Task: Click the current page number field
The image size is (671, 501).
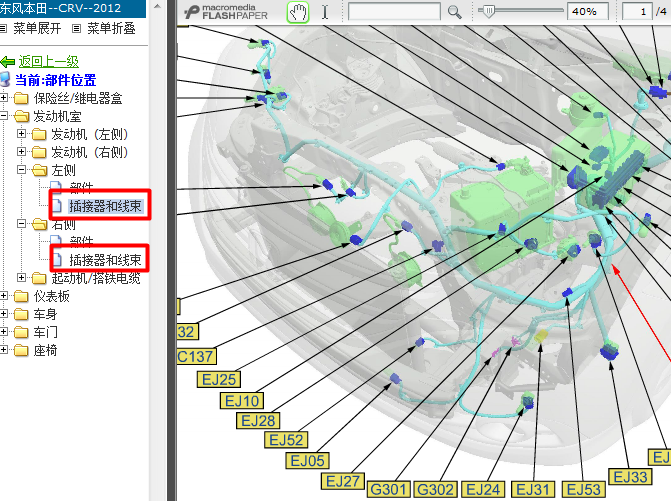Action: click(636, 12)
